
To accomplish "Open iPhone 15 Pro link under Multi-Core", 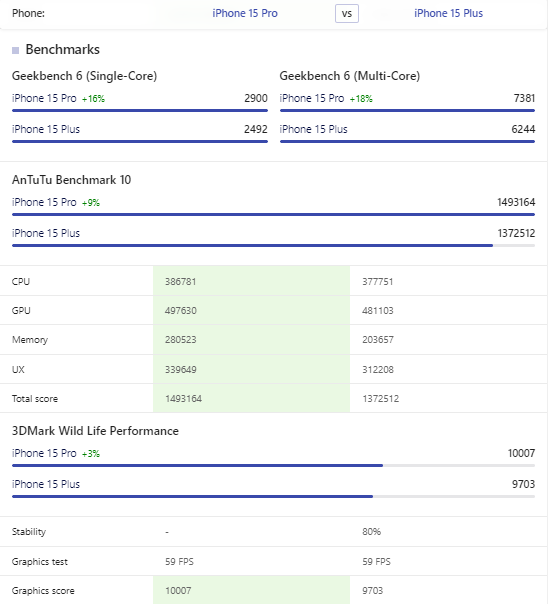I will click(312, 98).
